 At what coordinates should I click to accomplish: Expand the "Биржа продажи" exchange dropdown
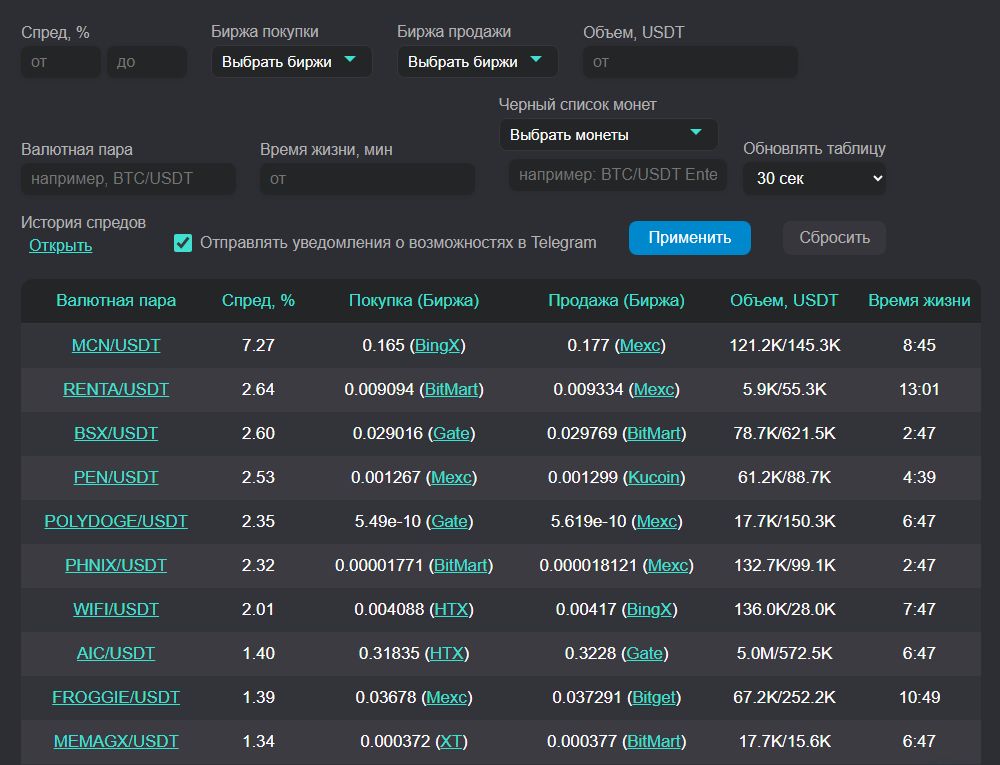pos(477,62)
